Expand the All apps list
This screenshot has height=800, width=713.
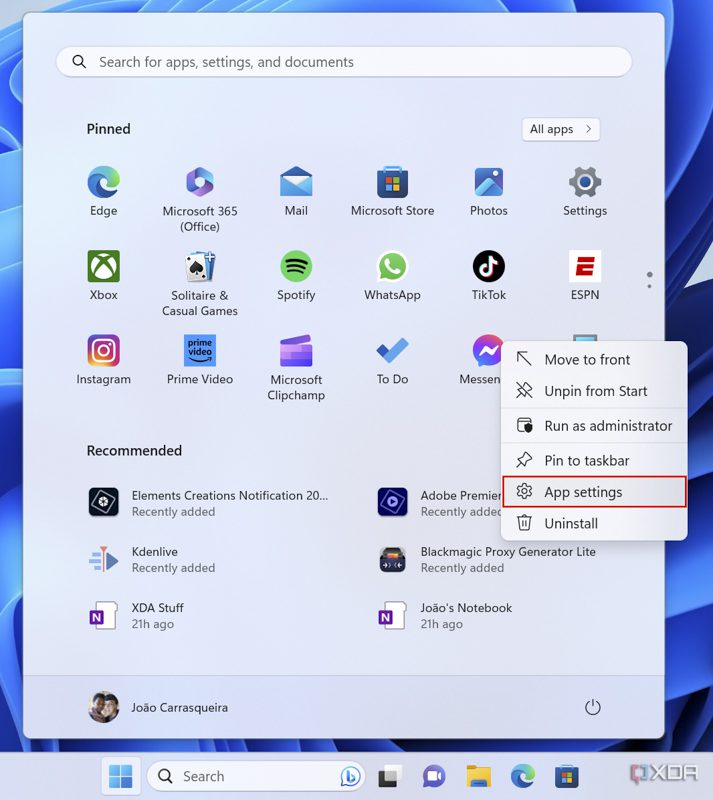pyautogui.click(x=560, y=129)
